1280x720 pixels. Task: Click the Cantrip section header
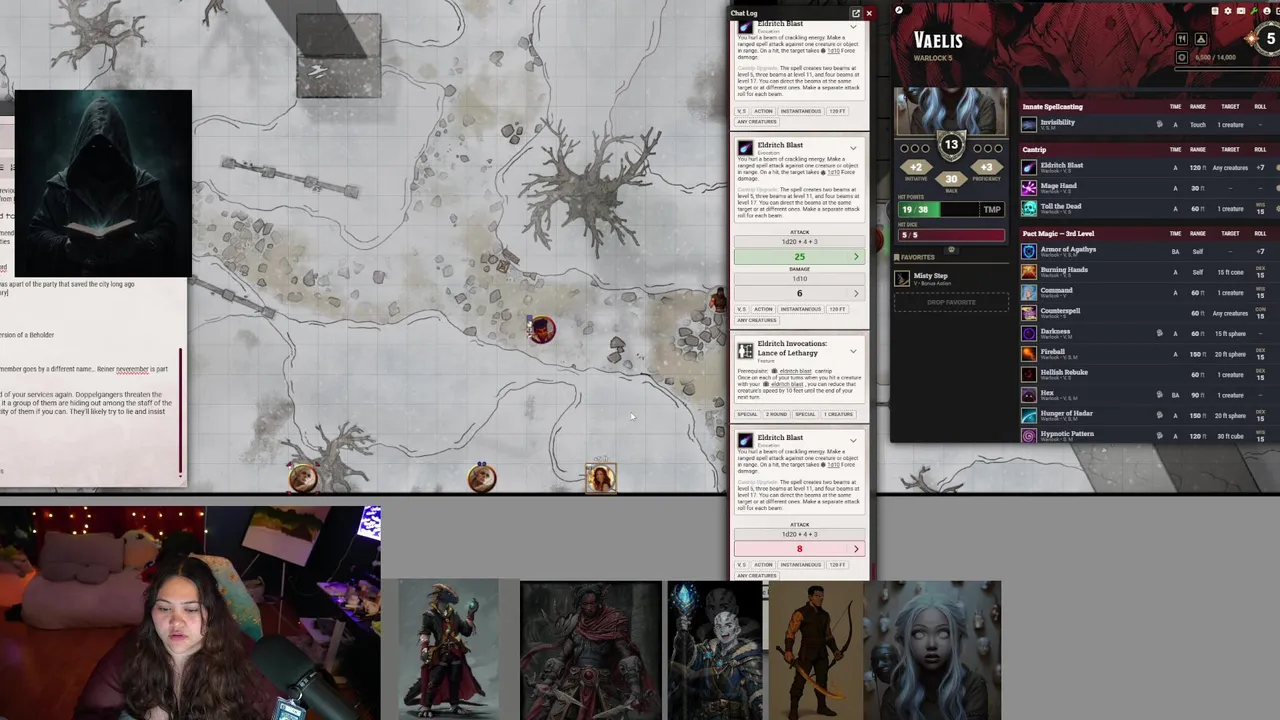(1034, 149)
